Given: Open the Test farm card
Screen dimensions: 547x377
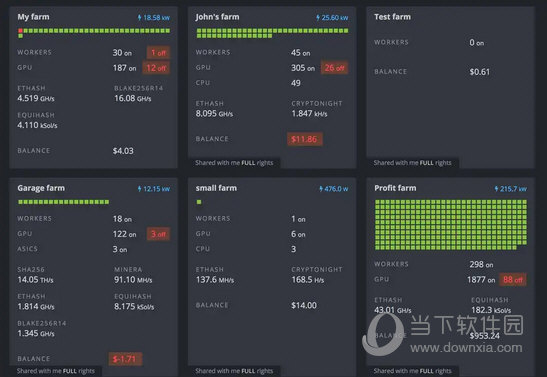Looking at the screenshot, I should (450, 87).
